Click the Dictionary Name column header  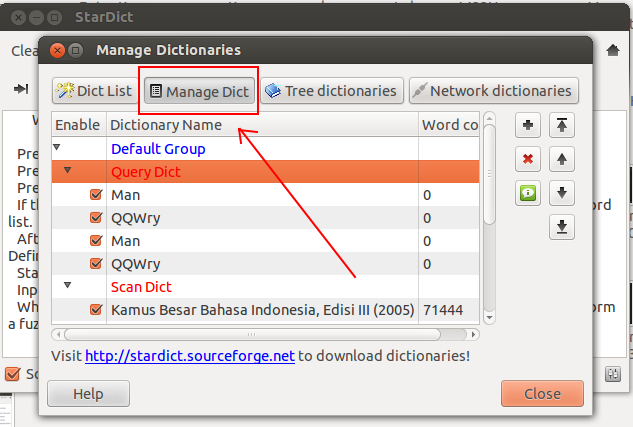(x=262, y=125)
